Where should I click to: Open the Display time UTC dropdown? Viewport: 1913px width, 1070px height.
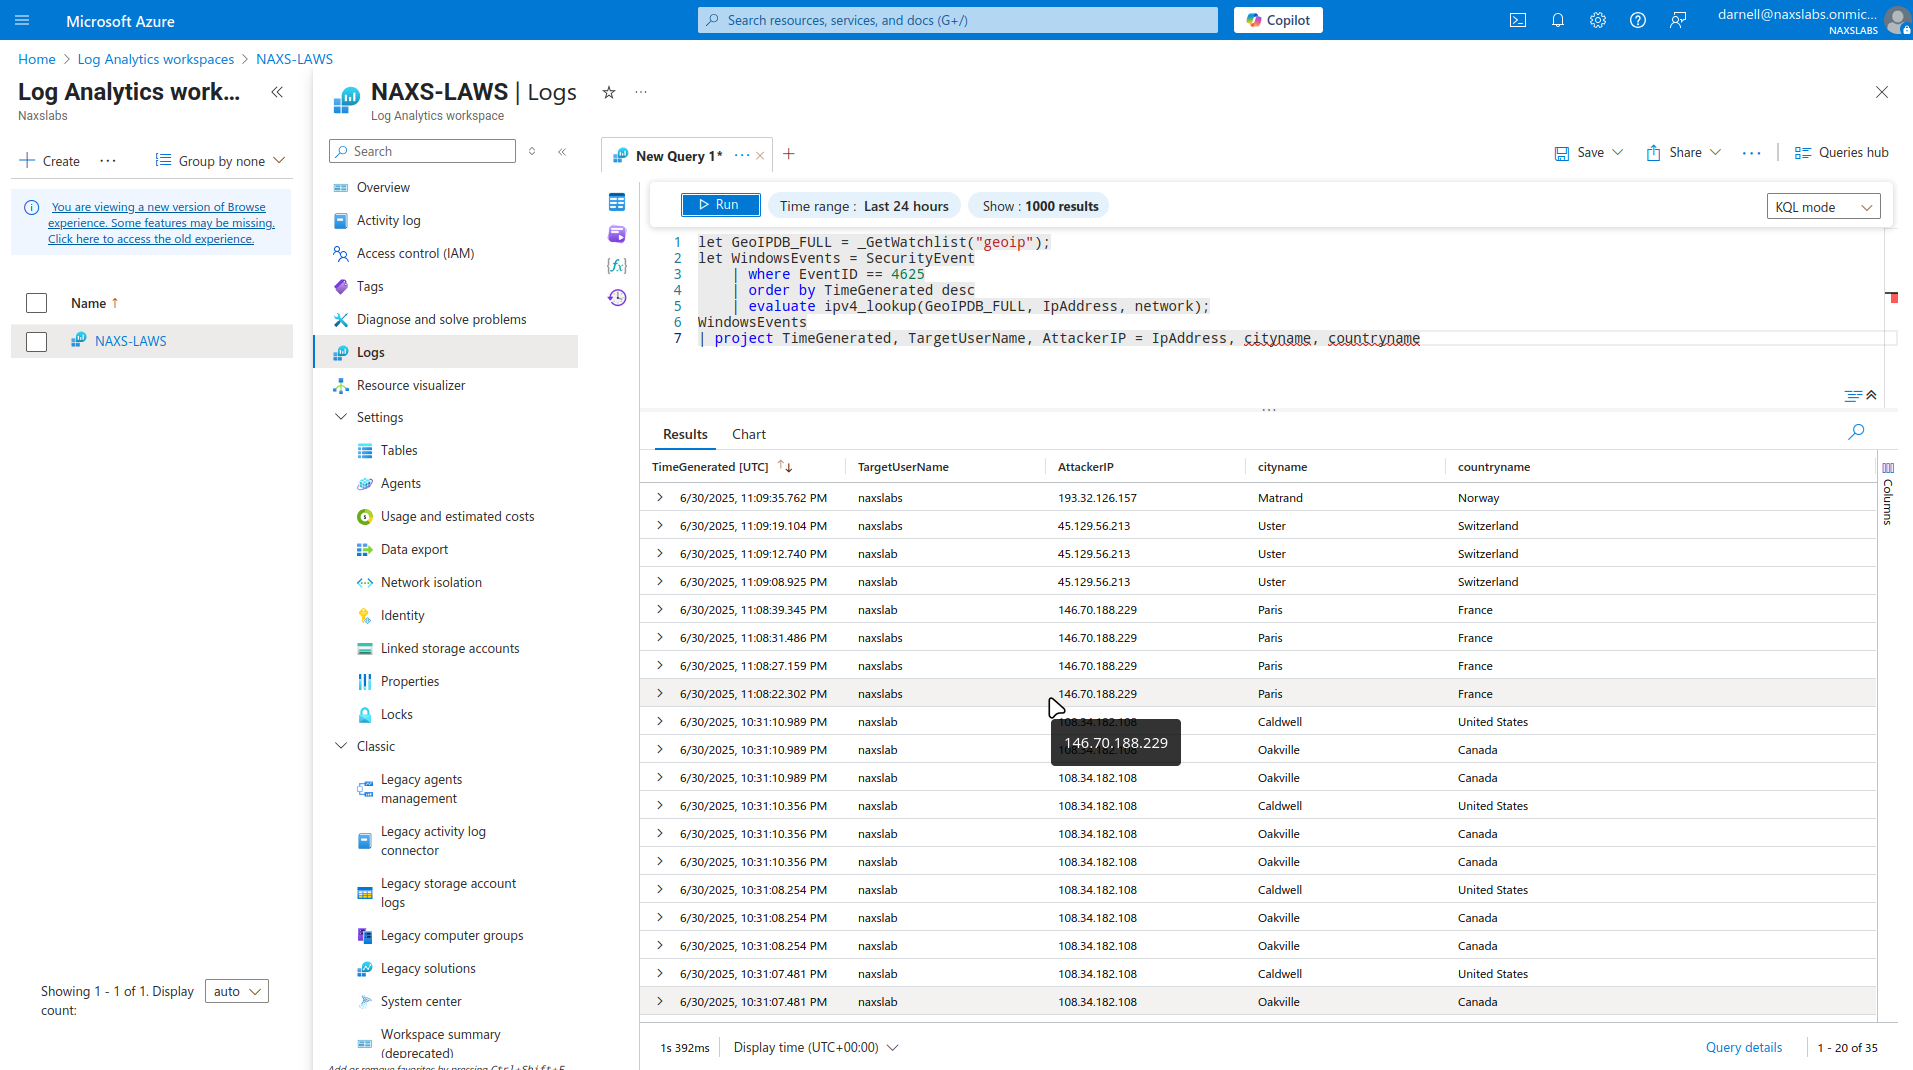(x=816, y=1047)
